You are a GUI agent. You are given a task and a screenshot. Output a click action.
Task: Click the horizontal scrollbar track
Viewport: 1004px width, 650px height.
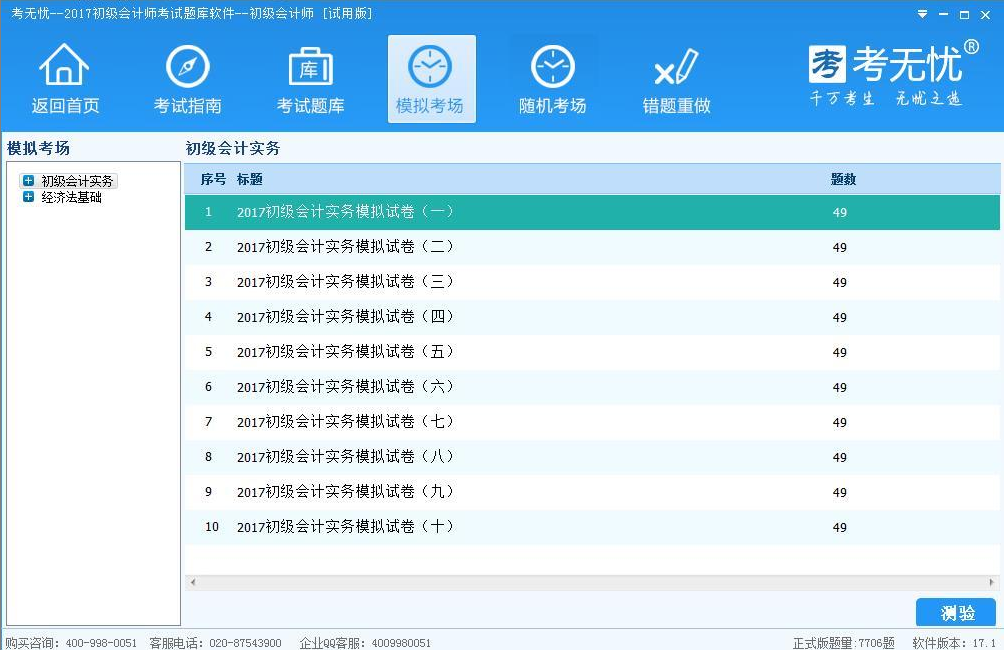tap(592, 582)
